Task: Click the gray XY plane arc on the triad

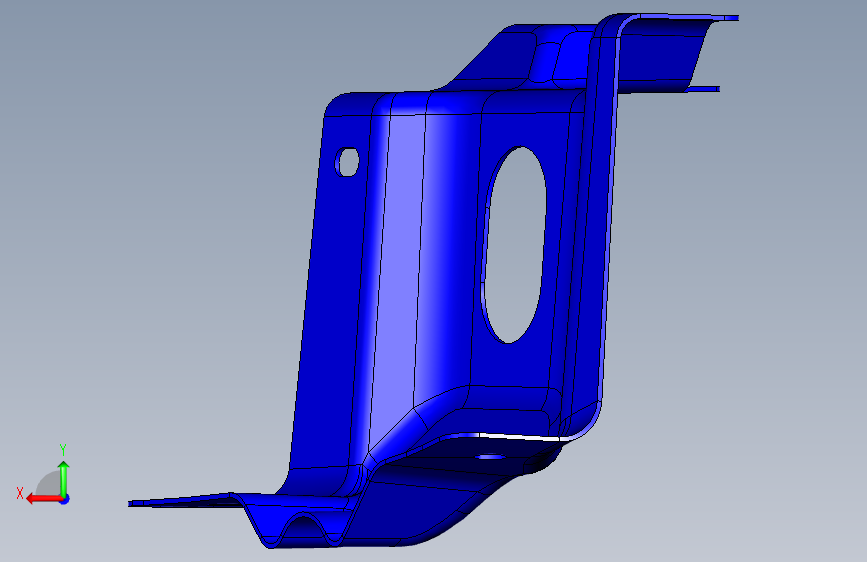Action: [x=48, y=483]
